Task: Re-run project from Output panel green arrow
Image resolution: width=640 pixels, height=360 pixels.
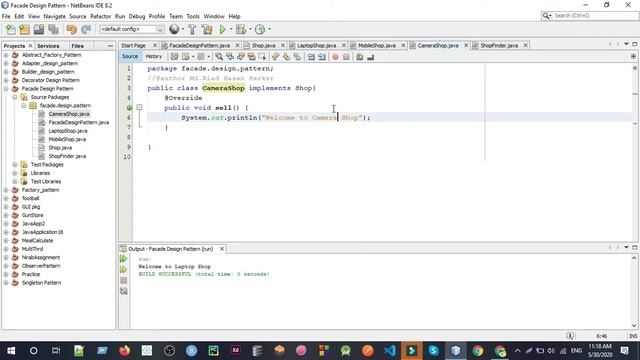Action: [x=124, y=259]
